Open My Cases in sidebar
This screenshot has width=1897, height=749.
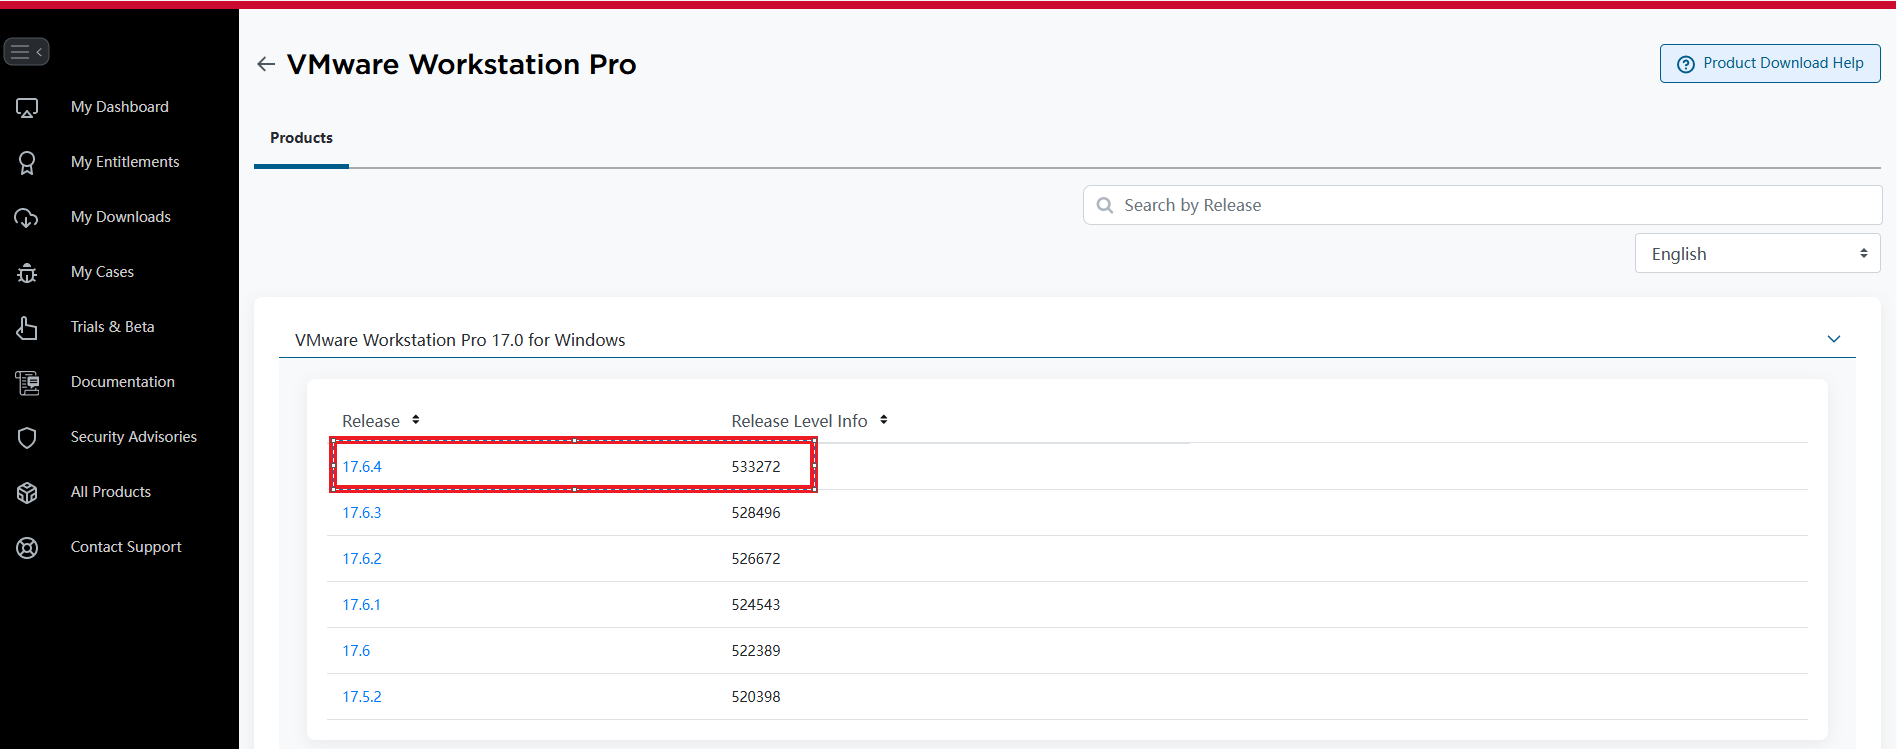point(102,272)
